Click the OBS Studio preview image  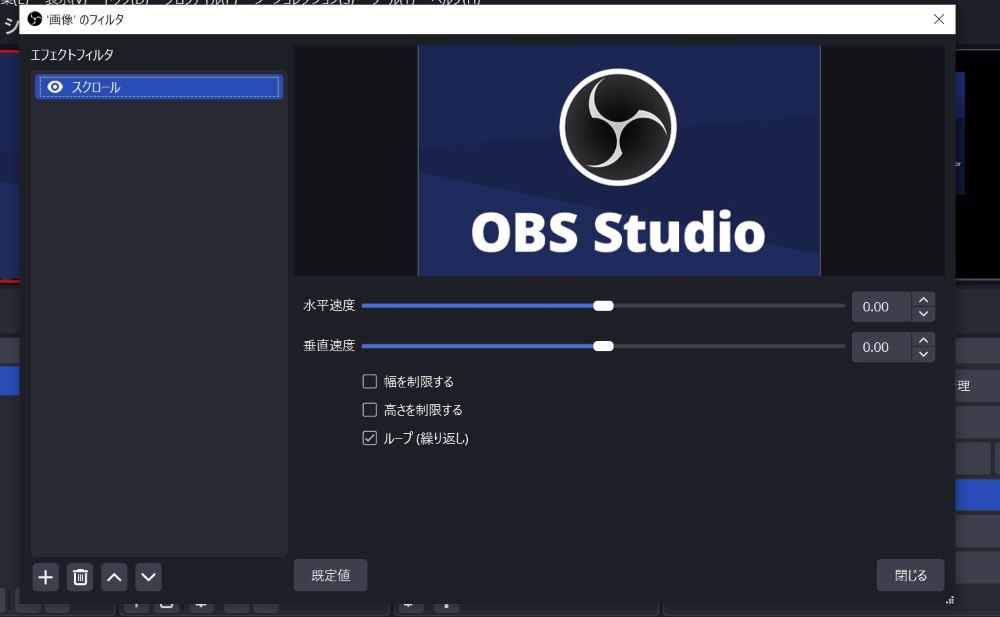click(x=619, y=161)
